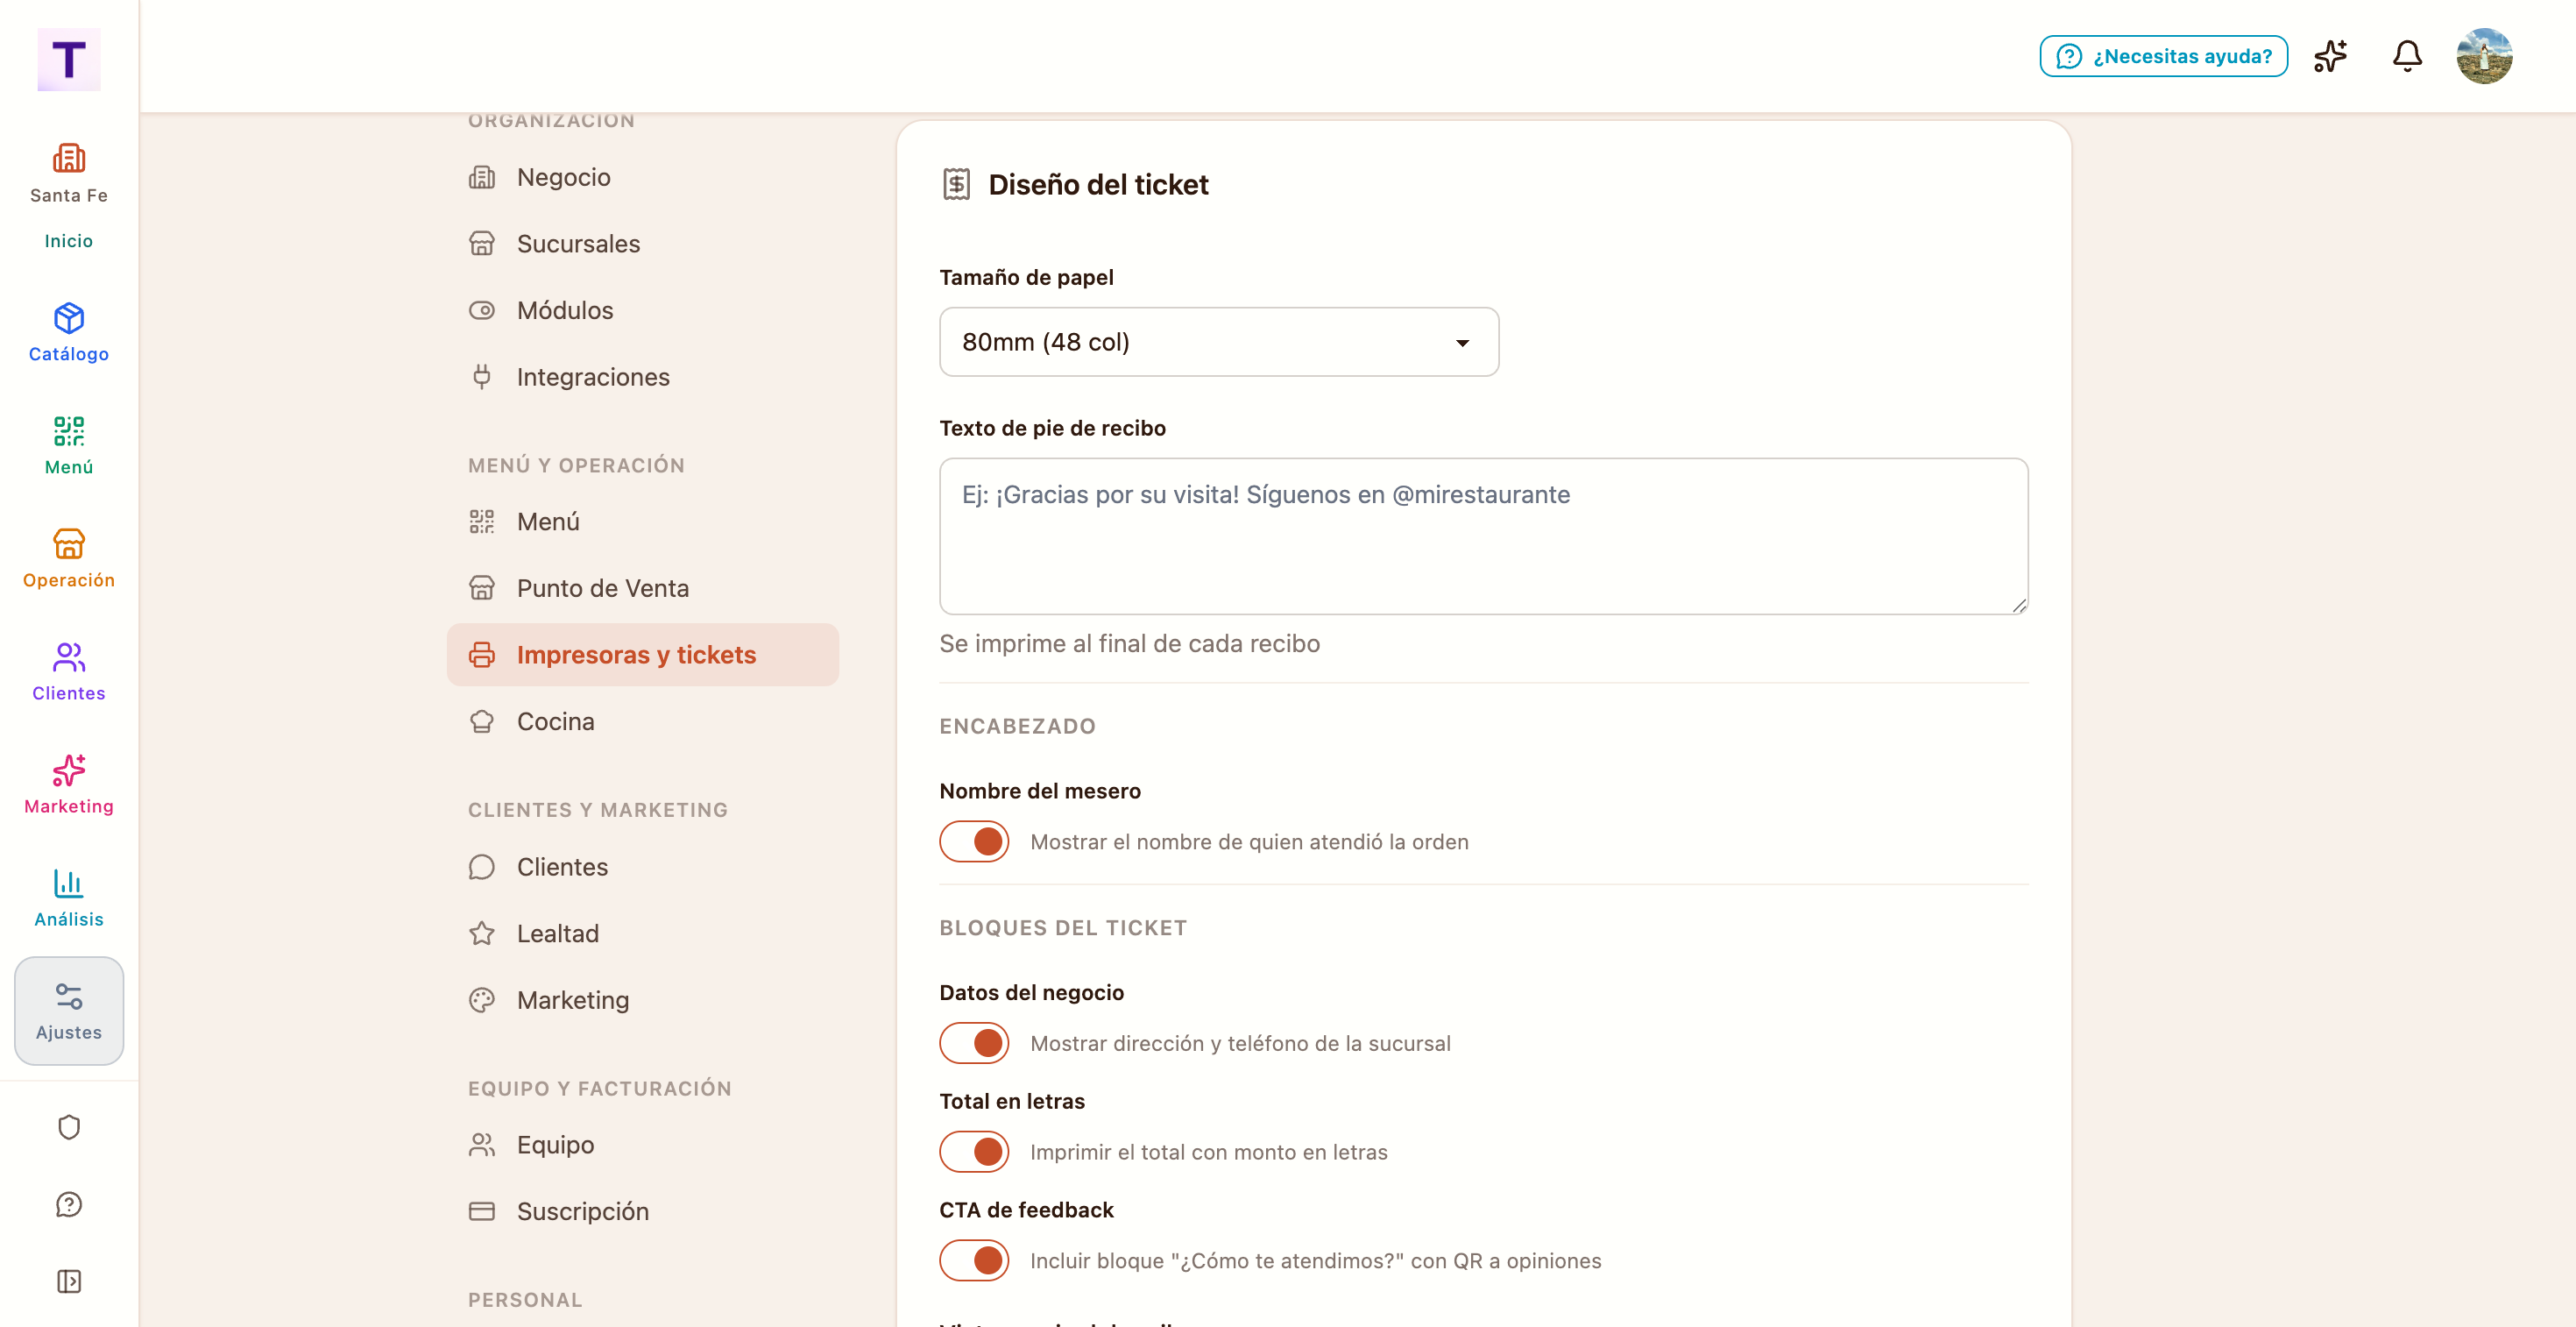The image size is (2576, 1327).
Task: Open Cocina settings
Action: pos(642,721)
